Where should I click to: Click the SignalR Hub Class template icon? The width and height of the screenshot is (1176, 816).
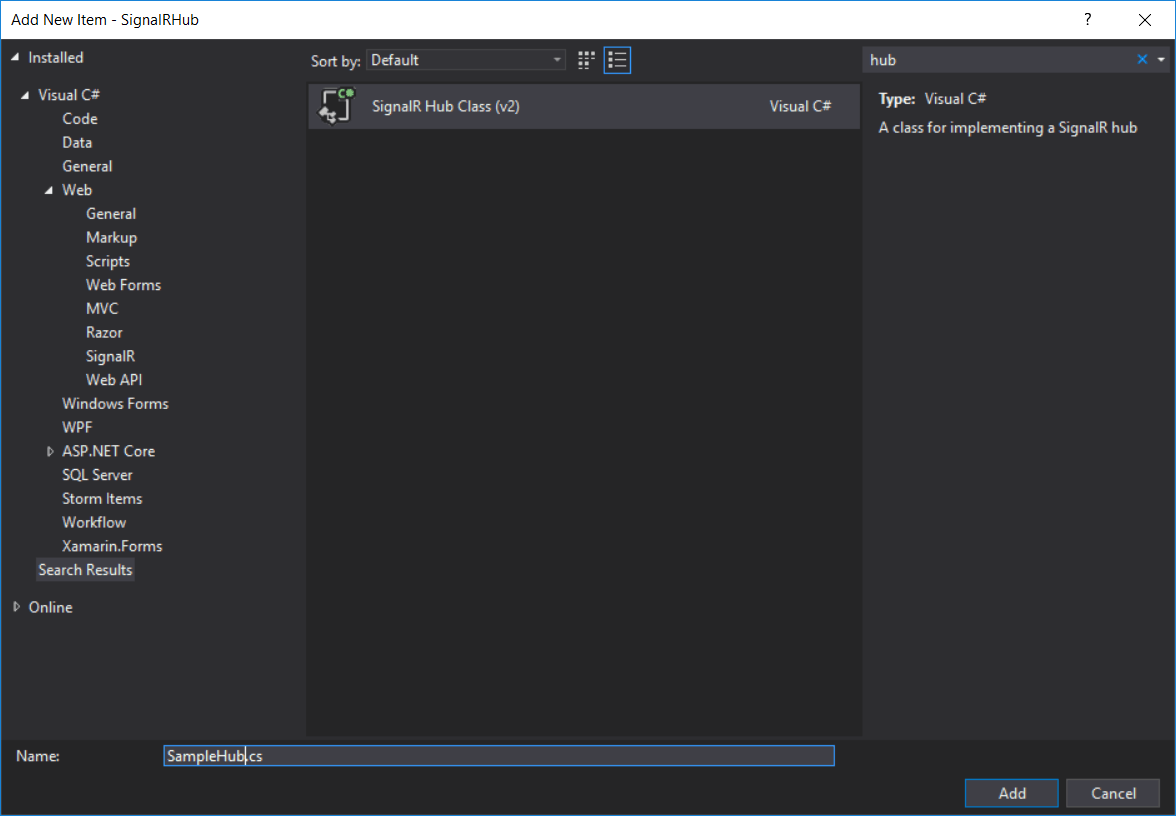click(x=337, y=106)
